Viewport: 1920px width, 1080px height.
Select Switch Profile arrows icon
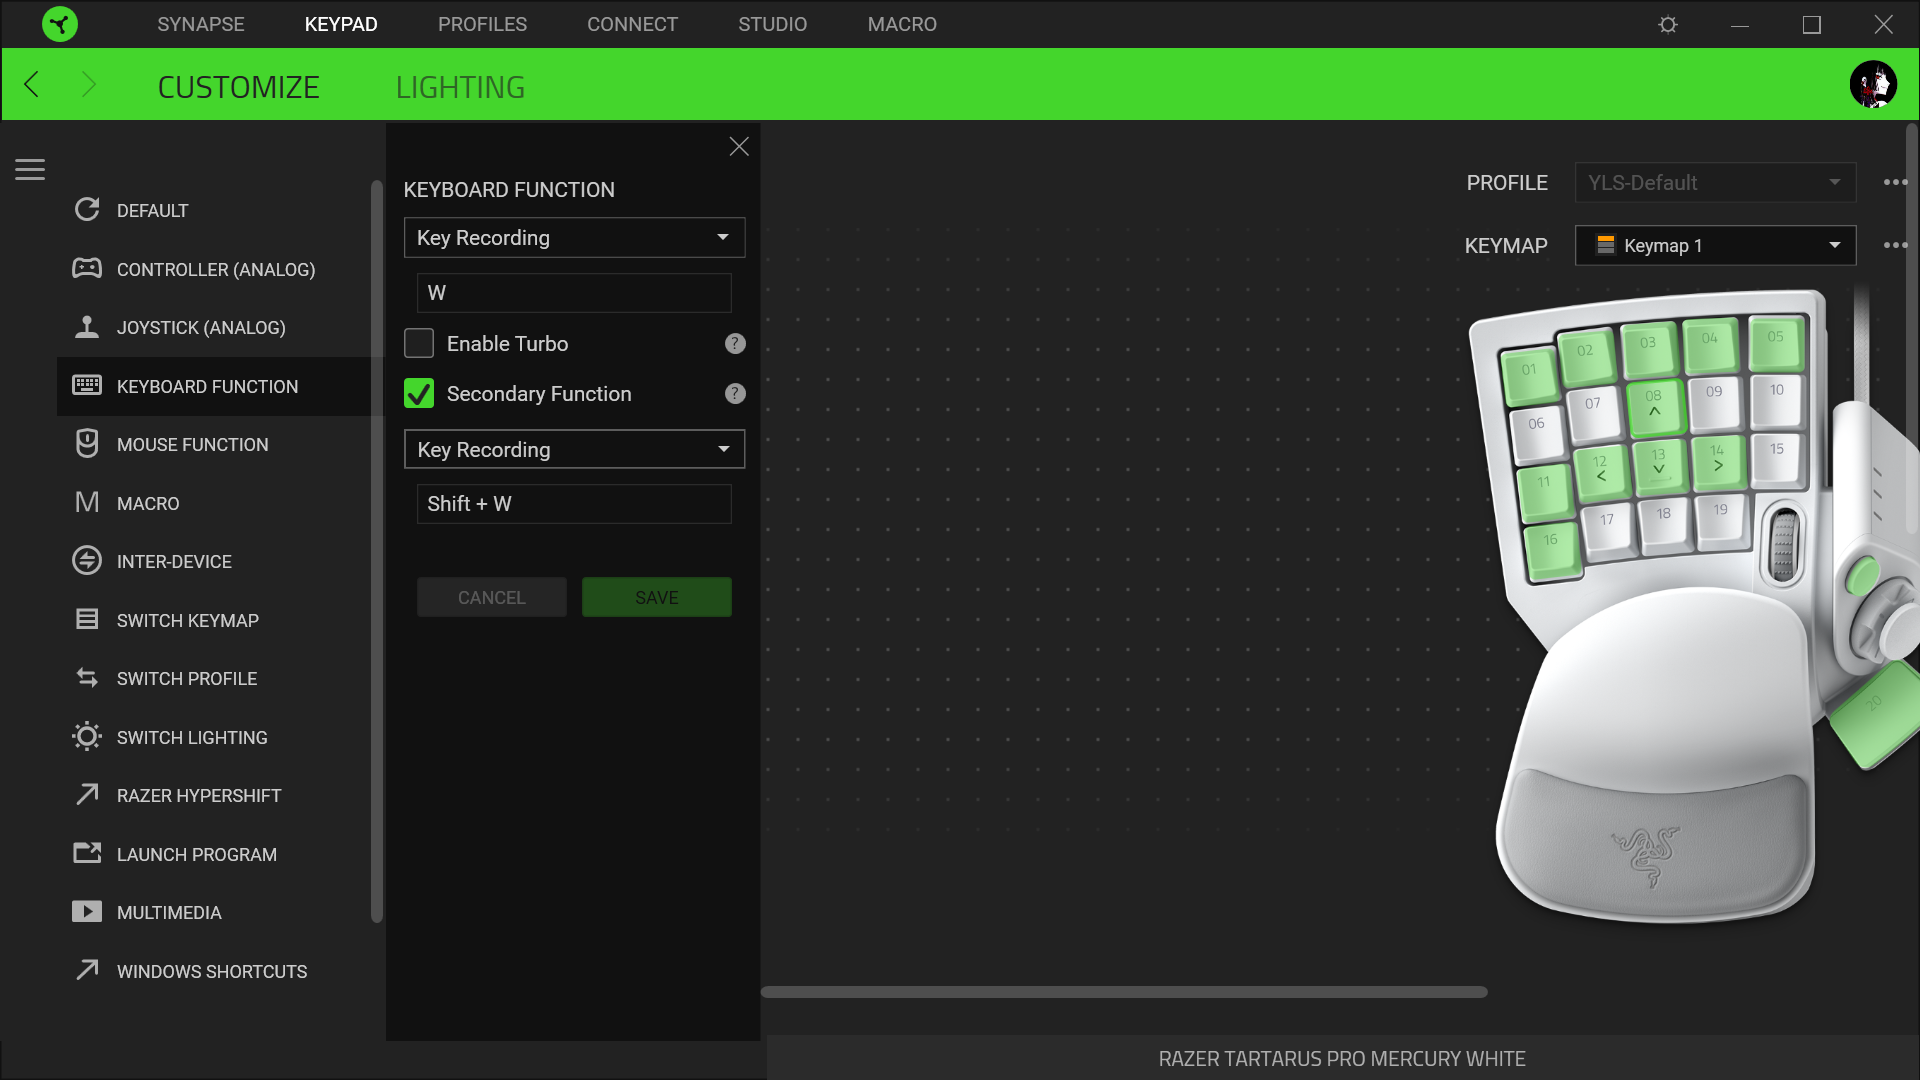pyautogui.click(x=87, y=678)
